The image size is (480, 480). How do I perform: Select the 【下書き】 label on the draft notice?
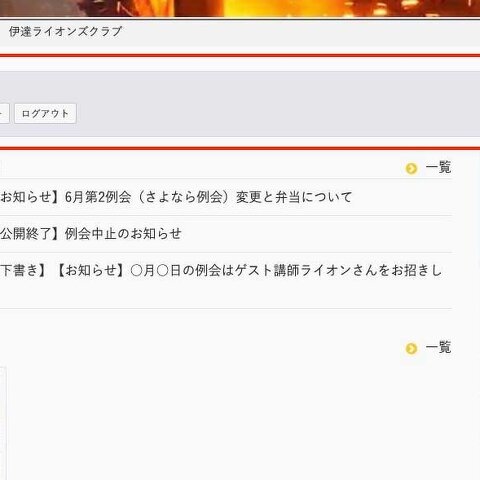pos(25,270)
